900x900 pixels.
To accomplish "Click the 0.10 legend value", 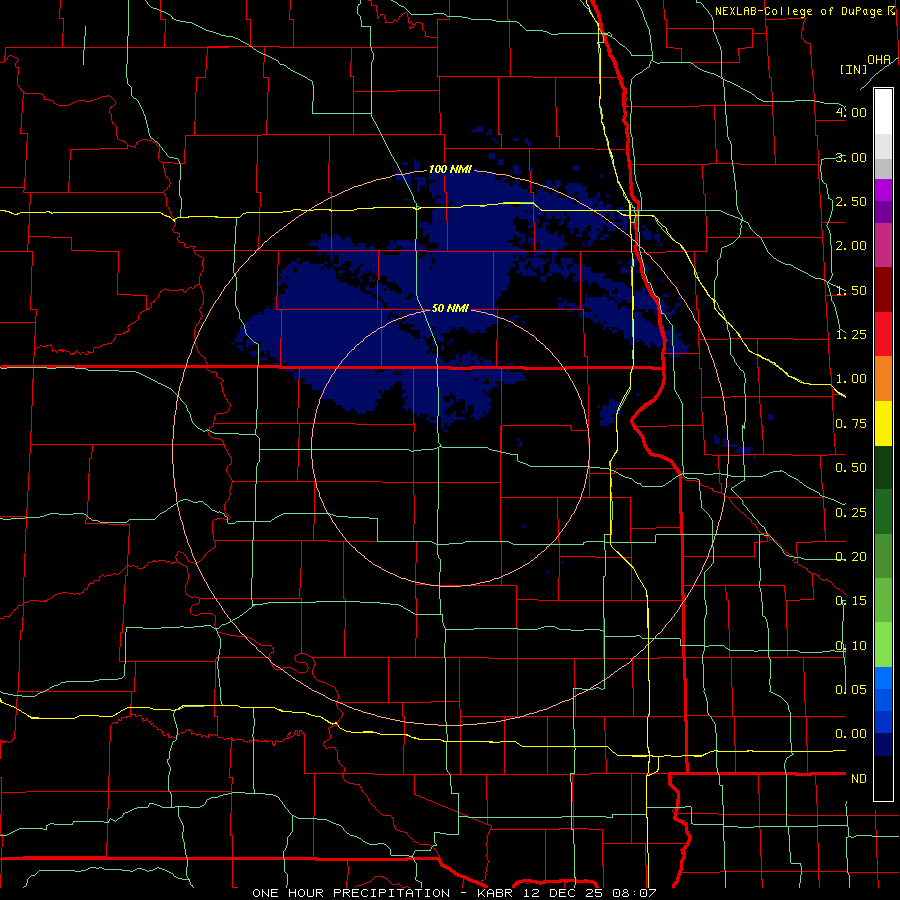I will 851,646.
